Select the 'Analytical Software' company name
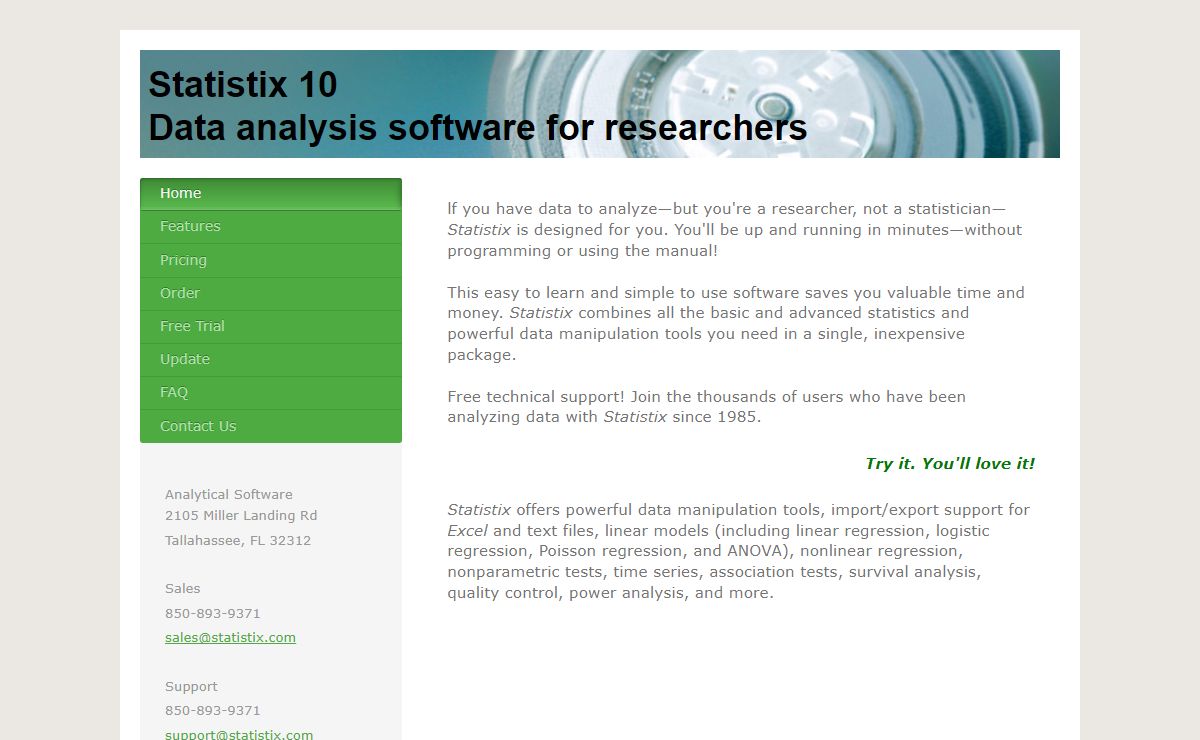The width and height of the screenshot is (1200, 740). tap(229, 494)
